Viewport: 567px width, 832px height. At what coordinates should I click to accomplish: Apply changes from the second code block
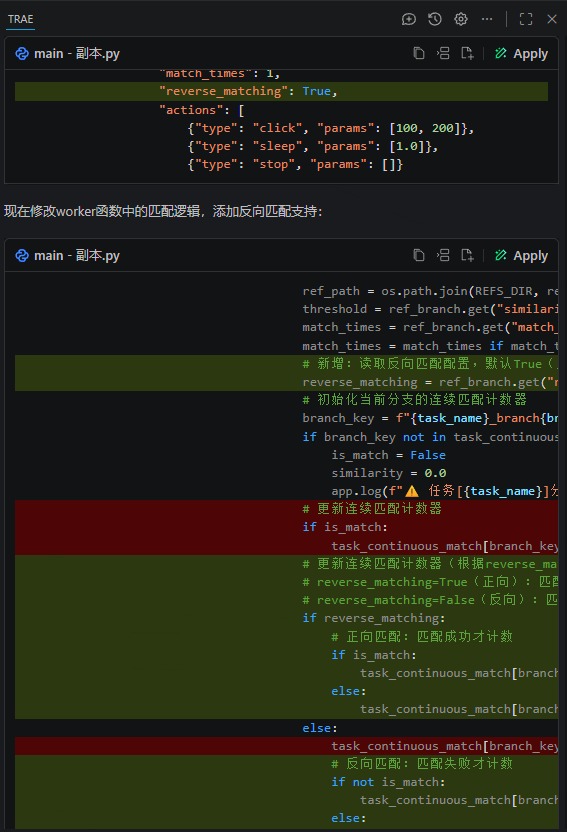click(521, 255)
